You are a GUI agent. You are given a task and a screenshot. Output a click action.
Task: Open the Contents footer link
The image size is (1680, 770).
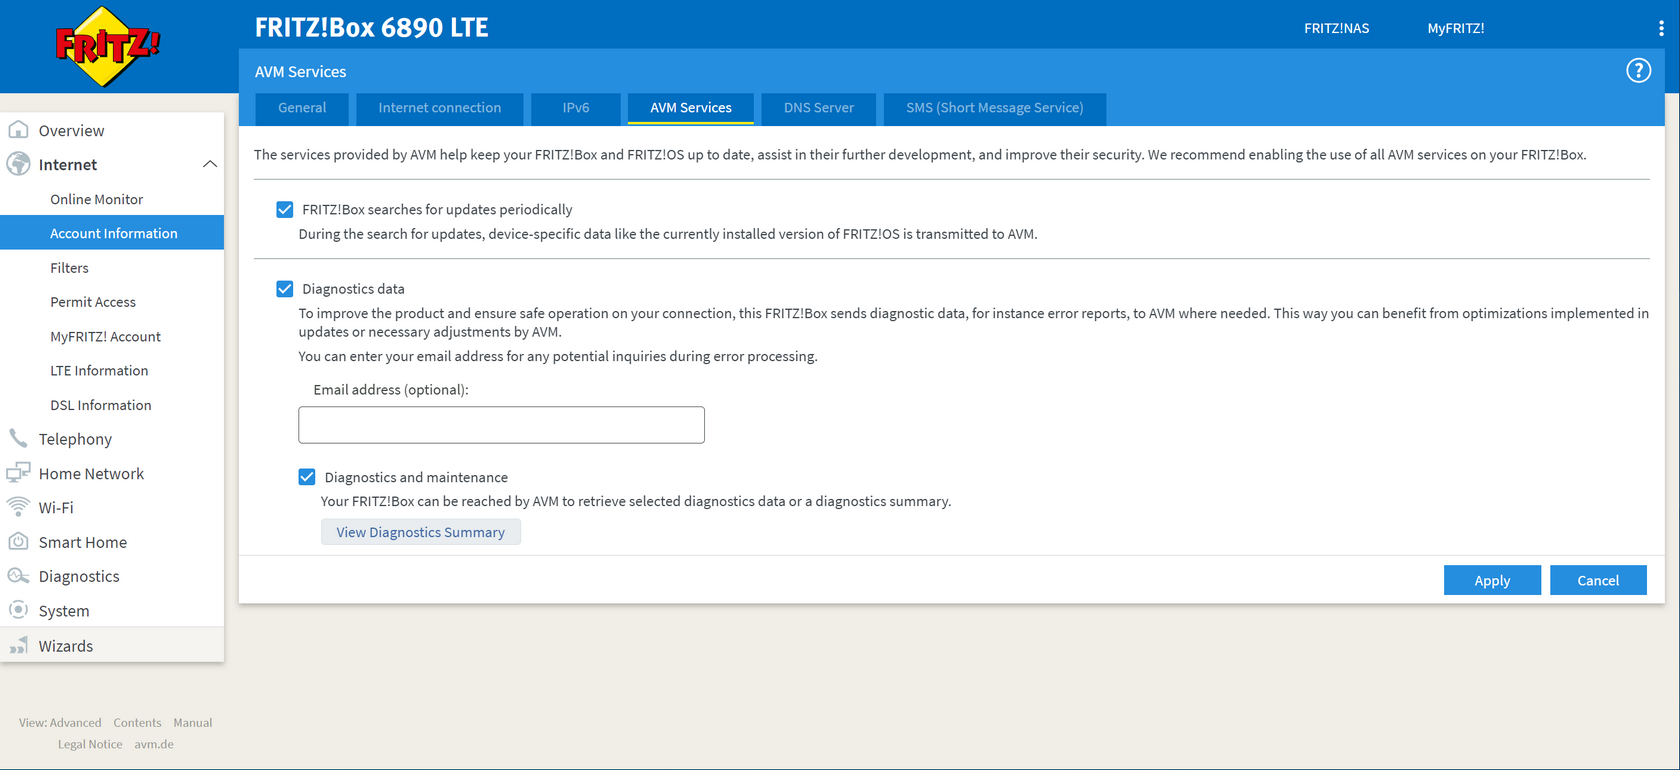137,723
